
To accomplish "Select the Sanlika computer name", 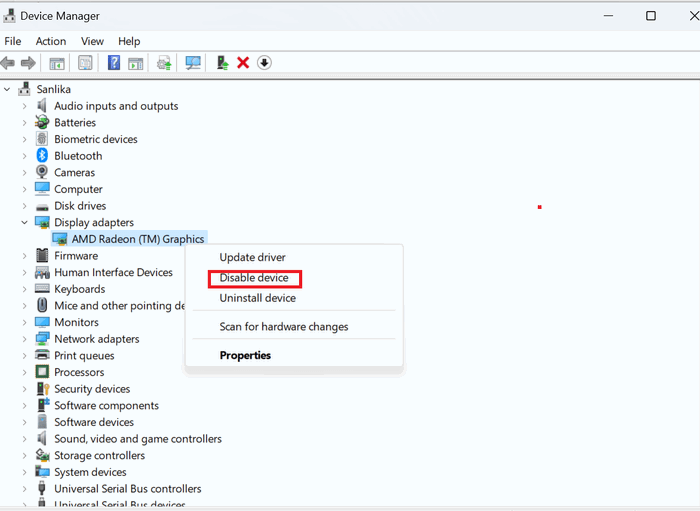I will point(54,89).
